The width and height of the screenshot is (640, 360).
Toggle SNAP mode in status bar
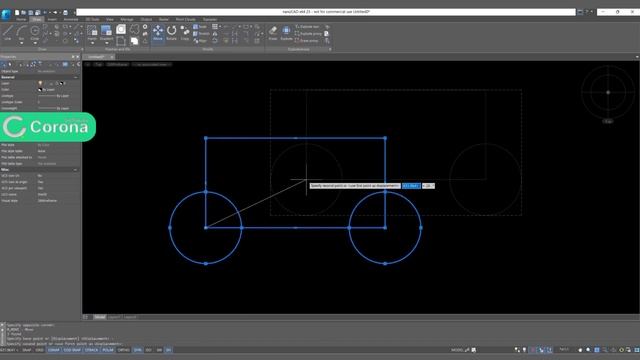pos(27,350)
